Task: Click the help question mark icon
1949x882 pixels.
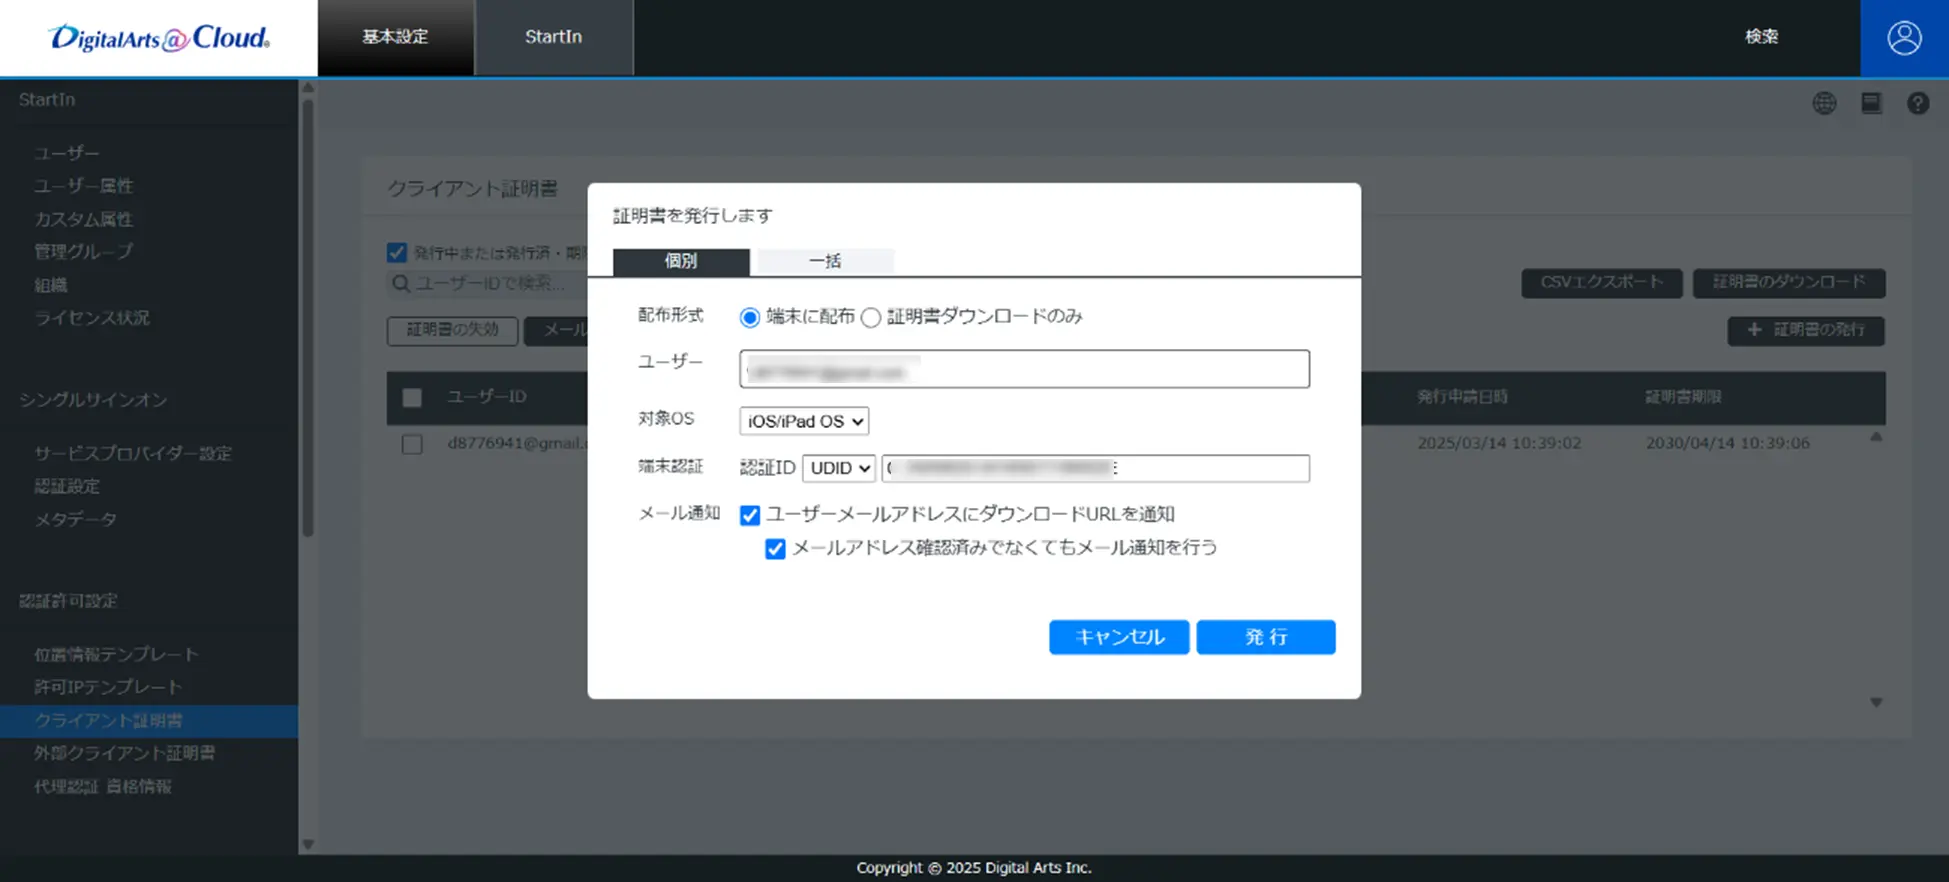Action: [x=1917, y=103]
